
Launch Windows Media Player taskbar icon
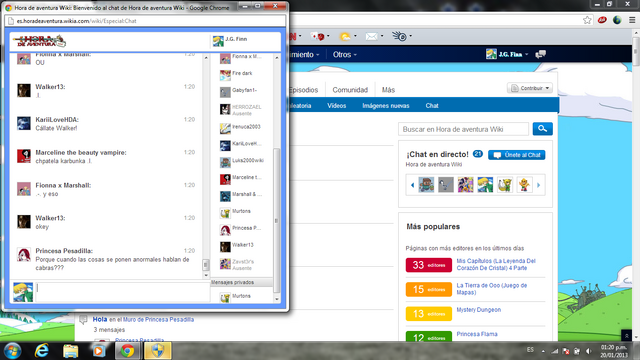(x=99, y=351)
